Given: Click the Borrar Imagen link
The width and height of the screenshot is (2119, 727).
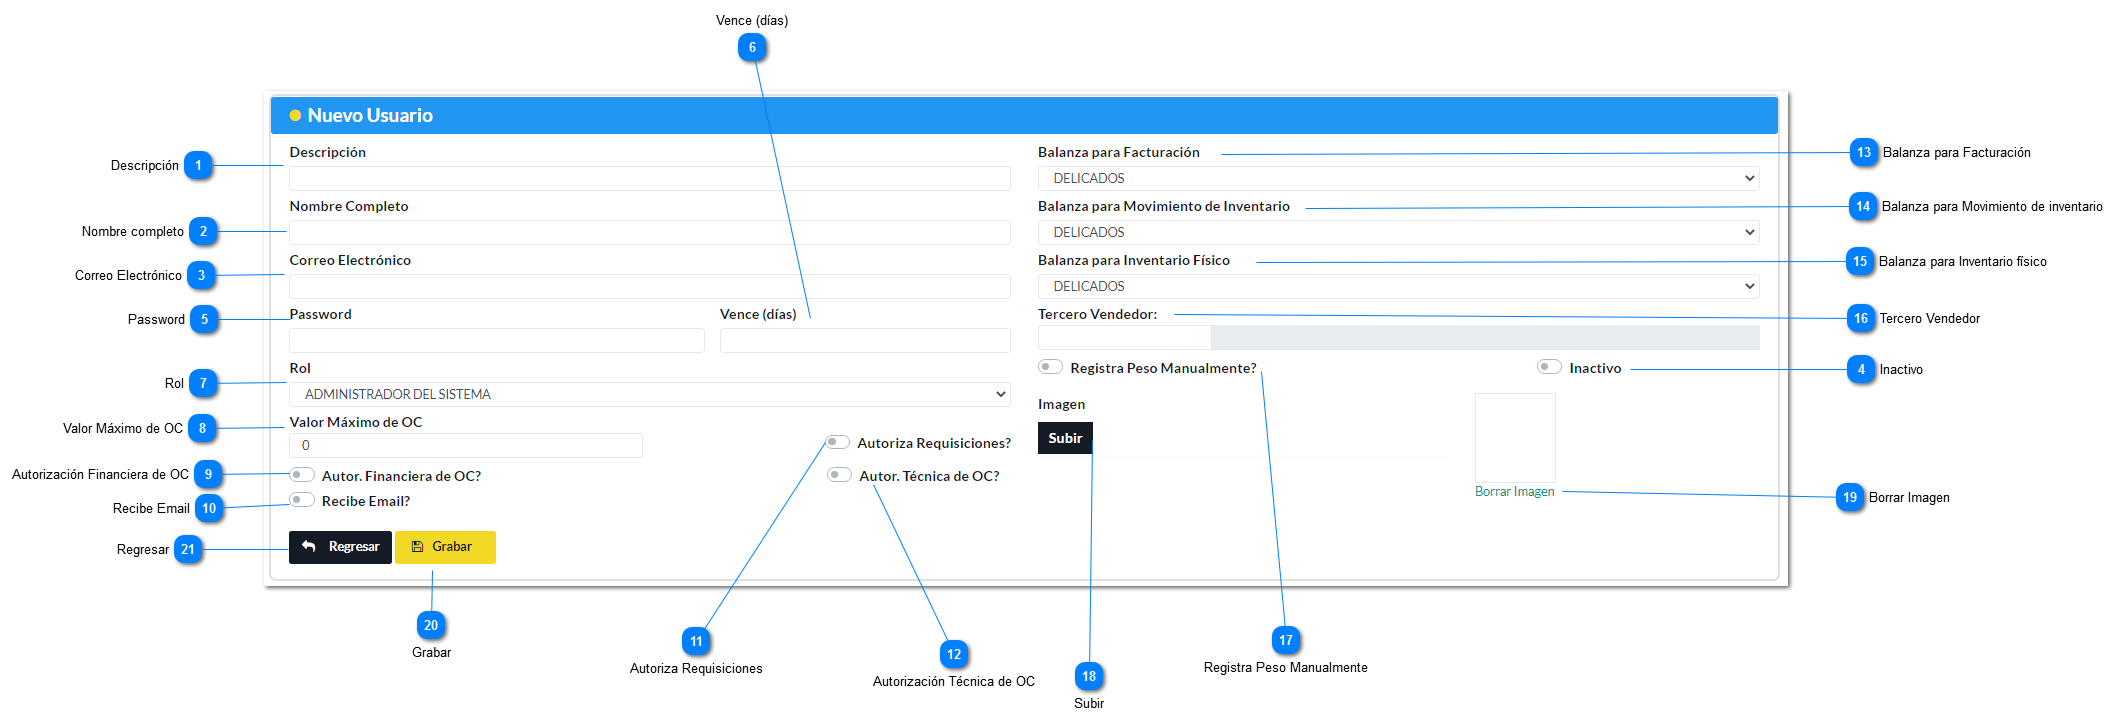Looking at the screenshot, I should click(x=1514, y=491).
